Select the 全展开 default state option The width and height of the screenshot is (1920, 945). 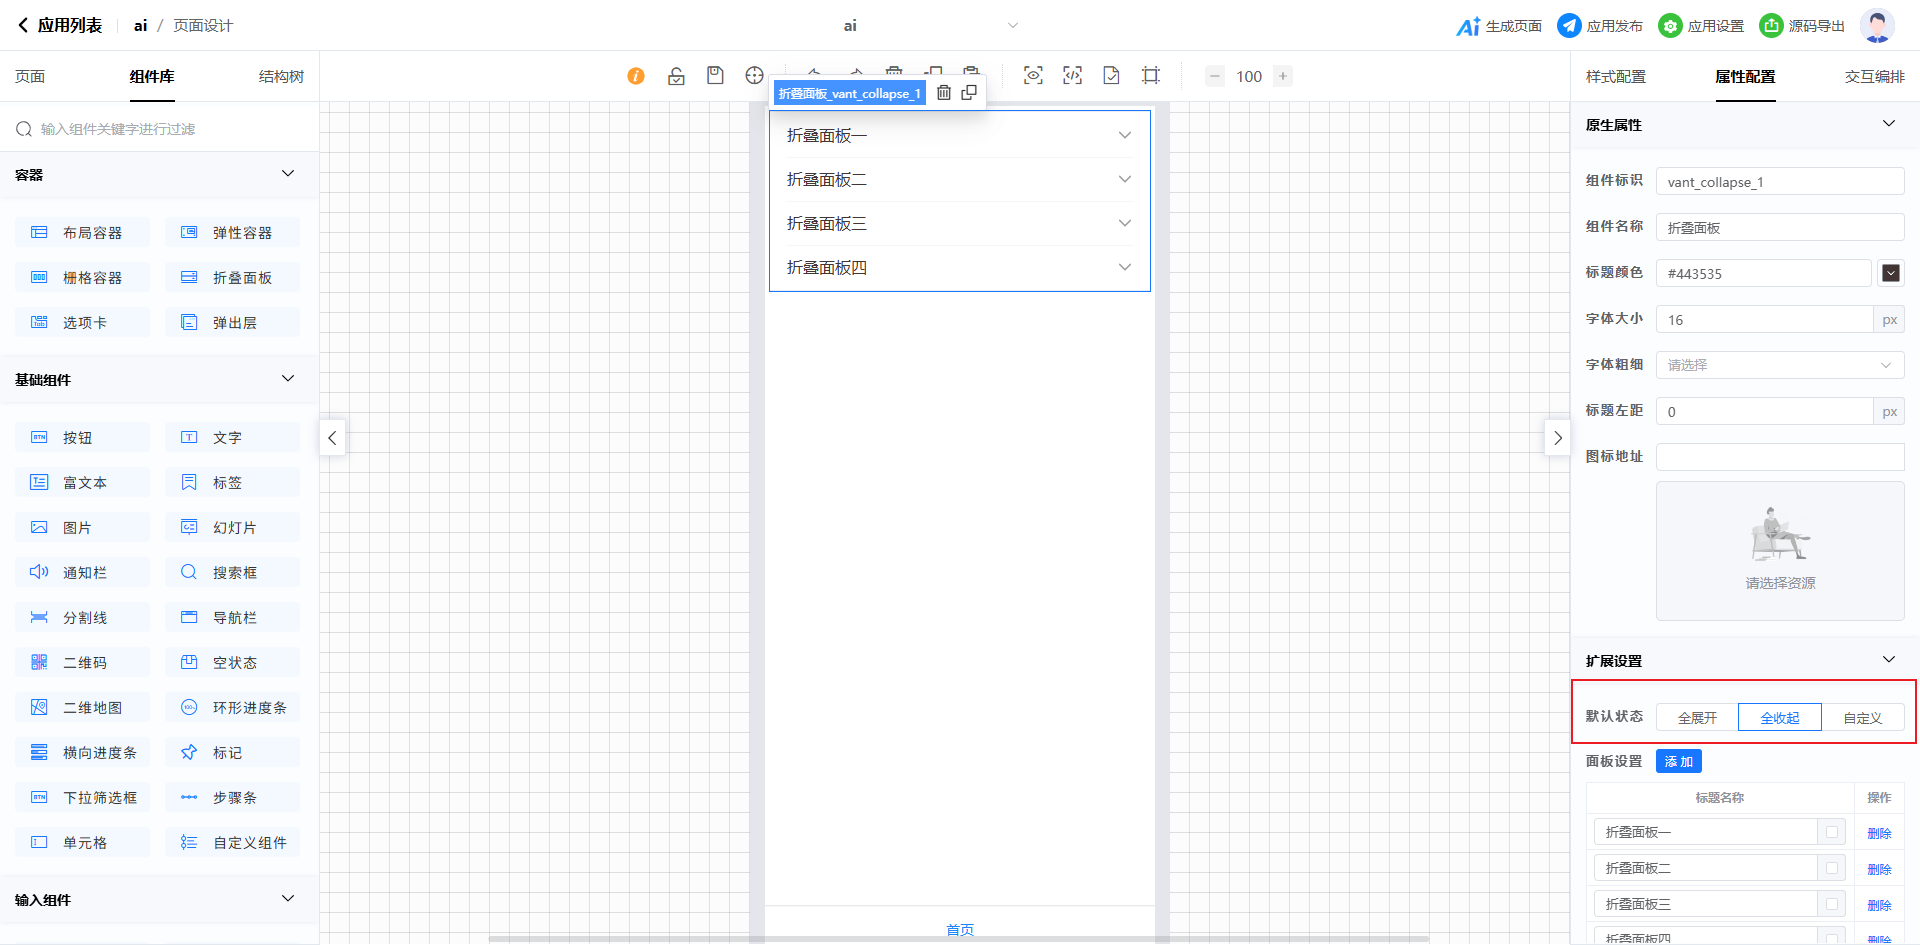point(1697,718)
